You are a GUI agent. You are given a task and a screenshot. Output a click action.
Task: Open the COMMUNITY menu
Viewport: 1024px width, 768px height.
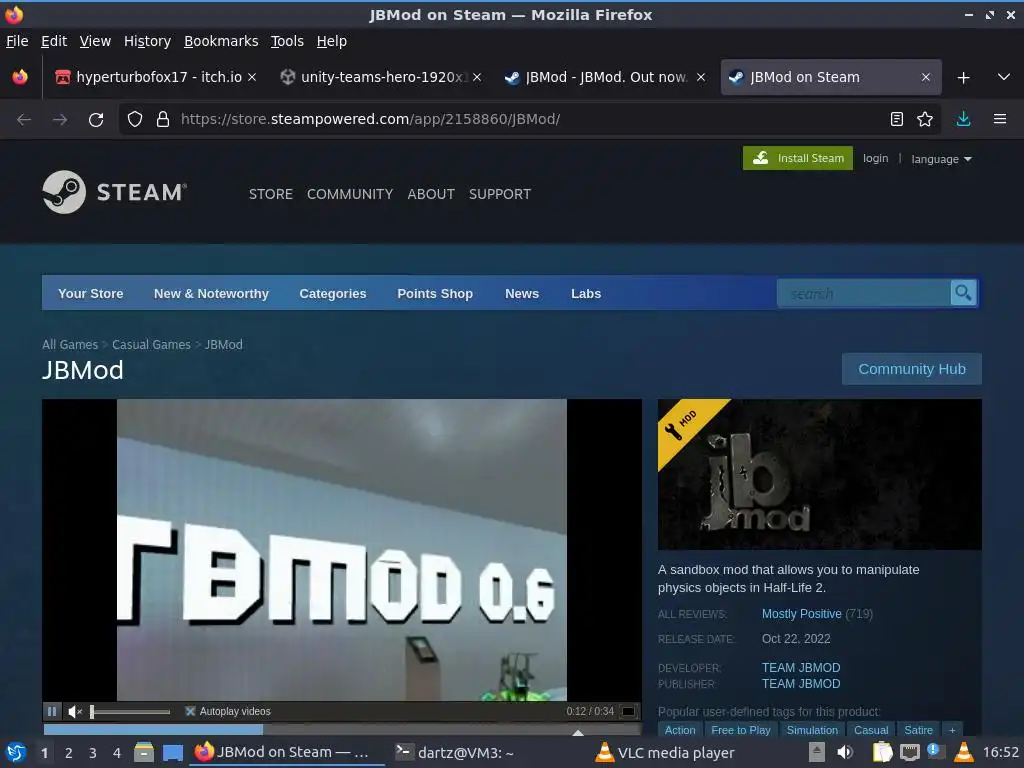pos(350,194)
